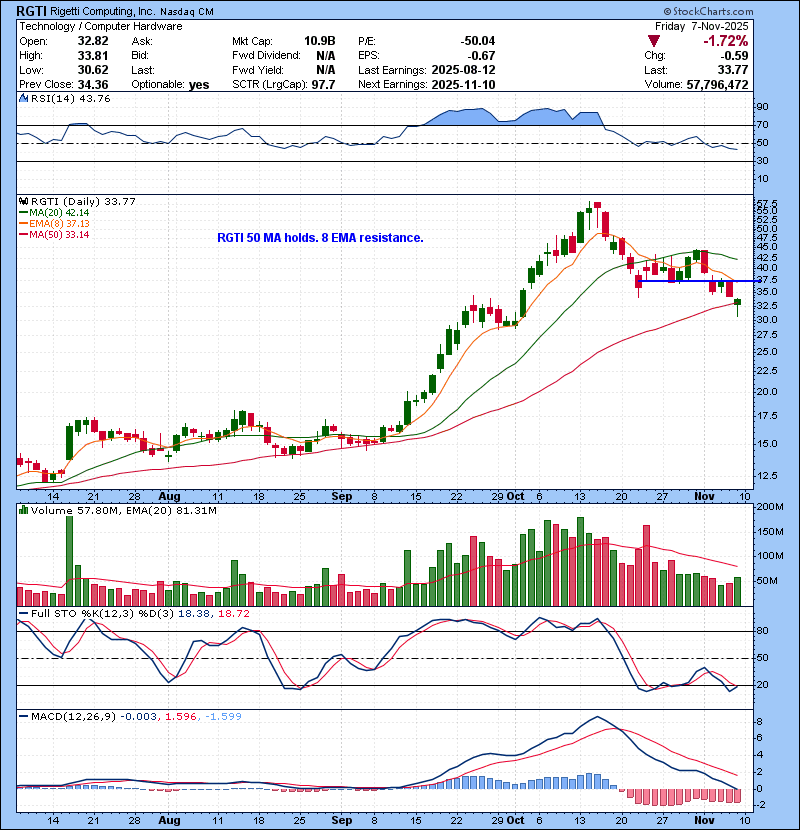Click the Nasdaq CM exchange label
Screen dimensions: 800x830
point(187,12)
